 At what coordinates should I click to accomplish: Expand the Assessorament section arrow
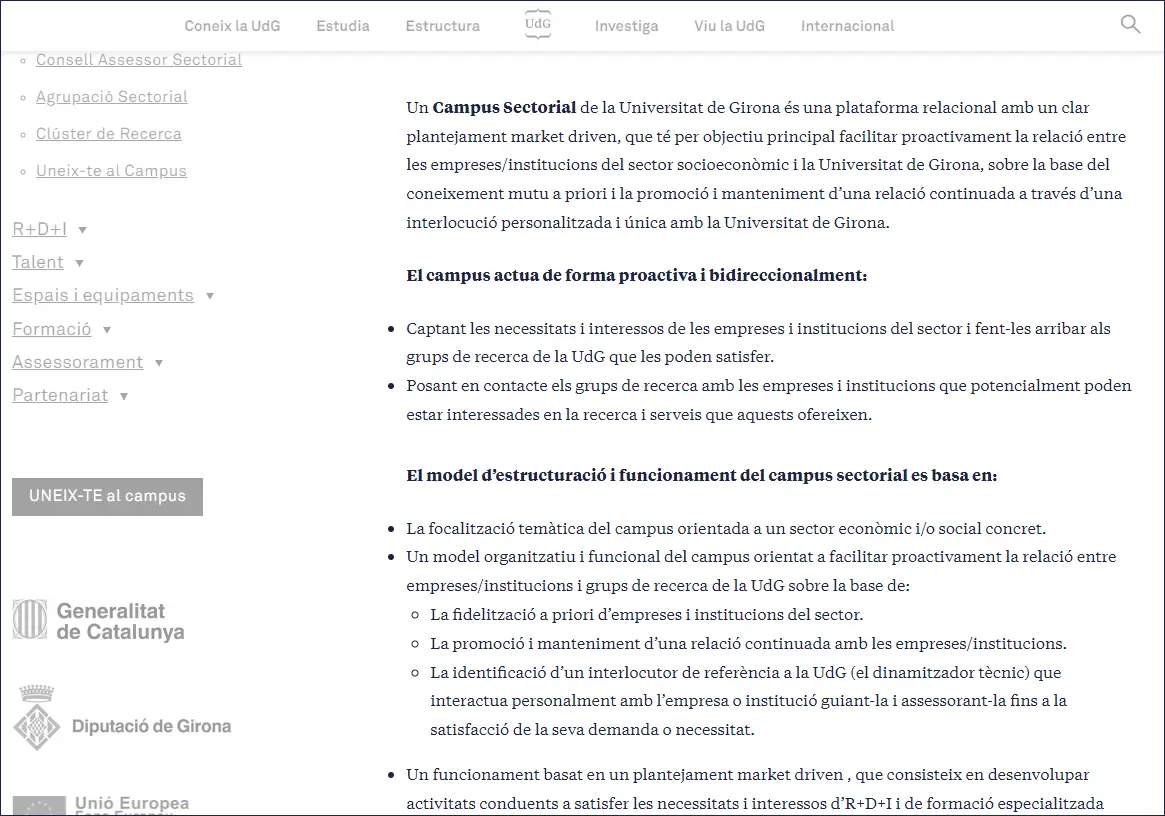pos(159,363)
